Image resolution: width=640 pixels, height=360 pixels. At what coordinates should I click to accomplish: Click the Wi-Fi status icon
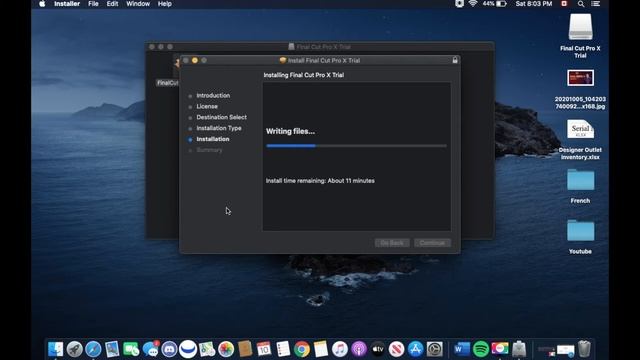pos(473,4)
